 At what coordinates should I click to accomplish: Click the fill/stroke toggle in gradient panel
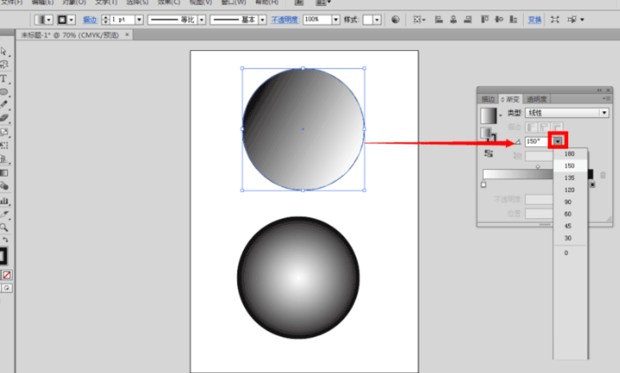coord(488,134)
